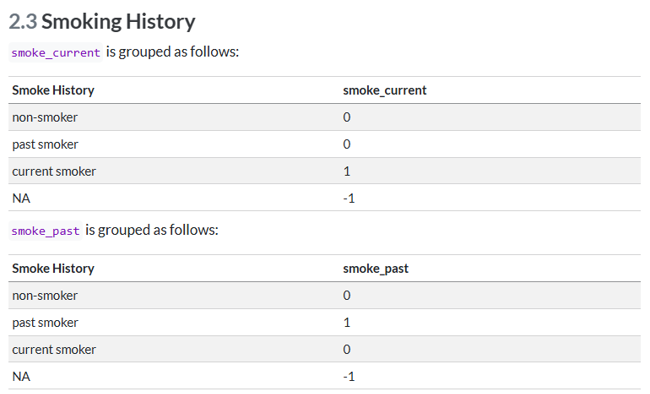Click 'past smoker' cell in first table
This screenshot has width=650, height=394.
click(x=45, y=145)
